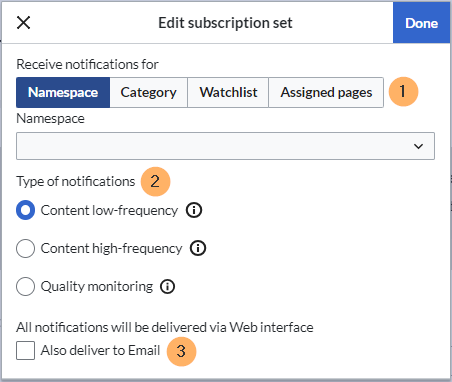Enable Also deliver to Email checkbox

(25, 350)
